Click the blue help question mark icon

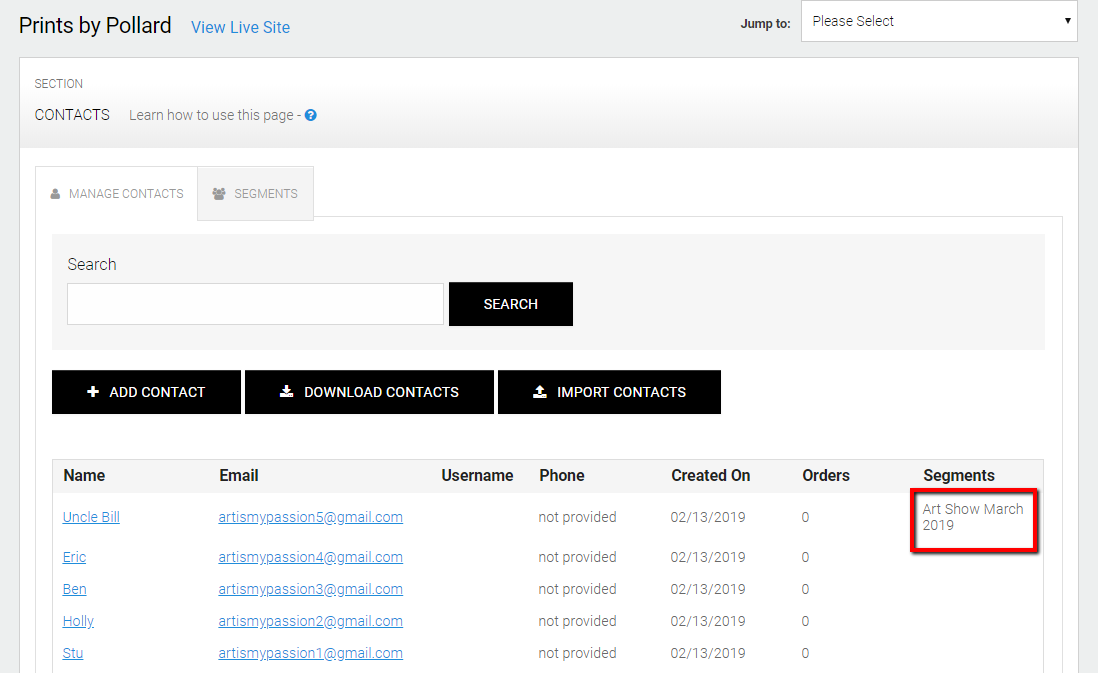point(311,115)
